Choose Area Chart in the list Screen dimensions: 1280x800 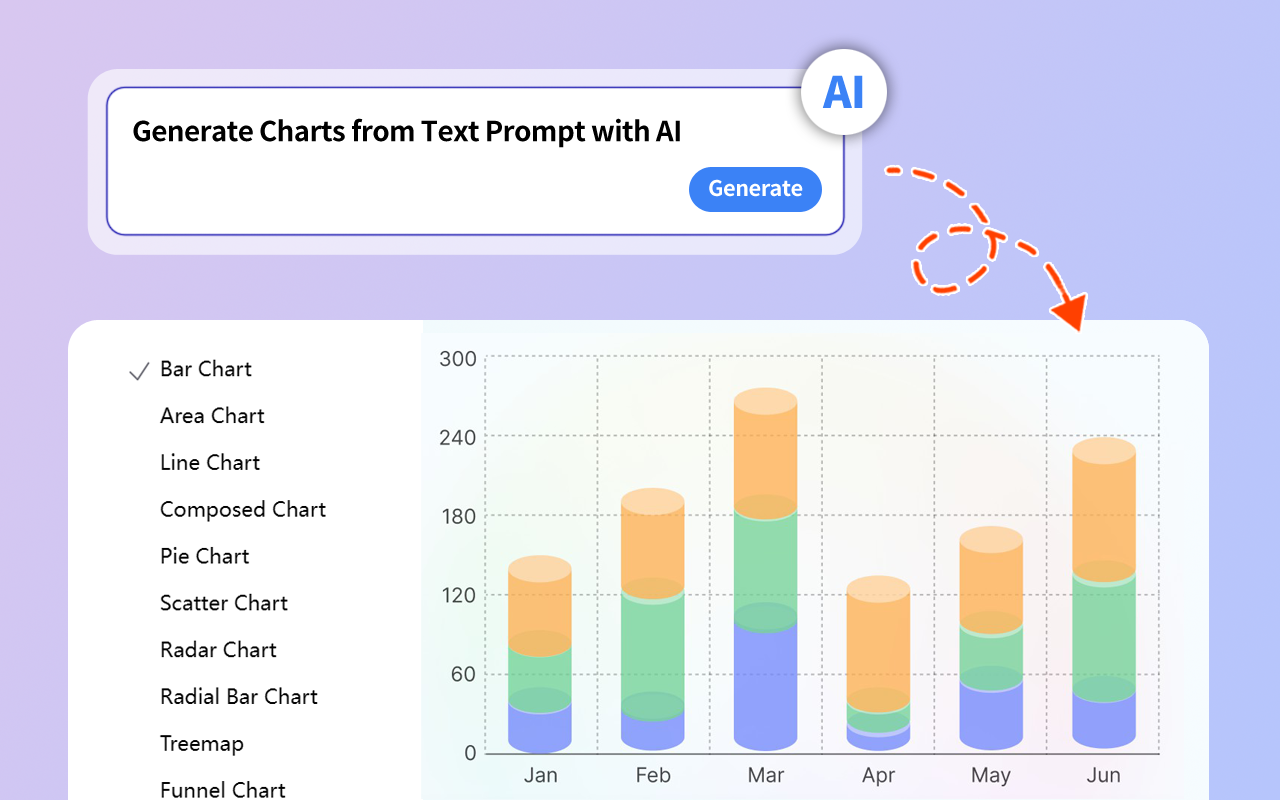[x=212, y=416]
